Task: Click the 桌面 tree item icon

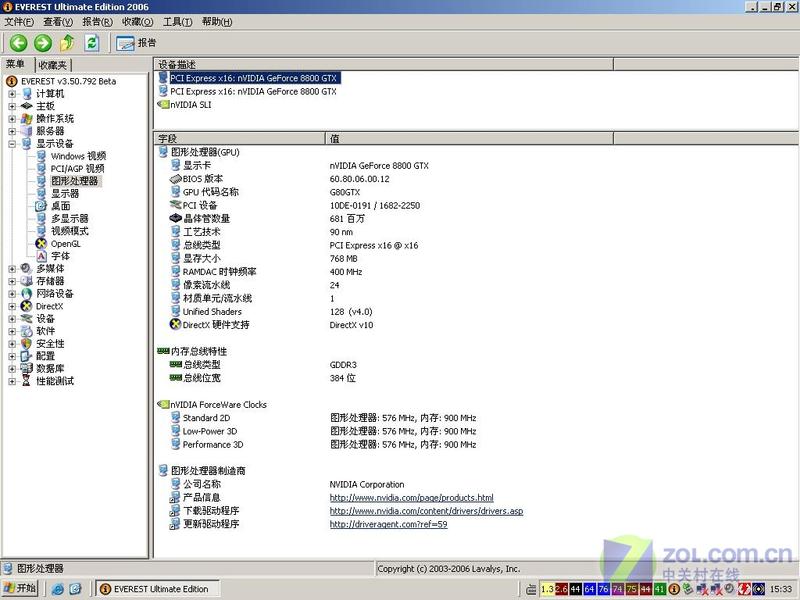Action: [x=41, y=206]
